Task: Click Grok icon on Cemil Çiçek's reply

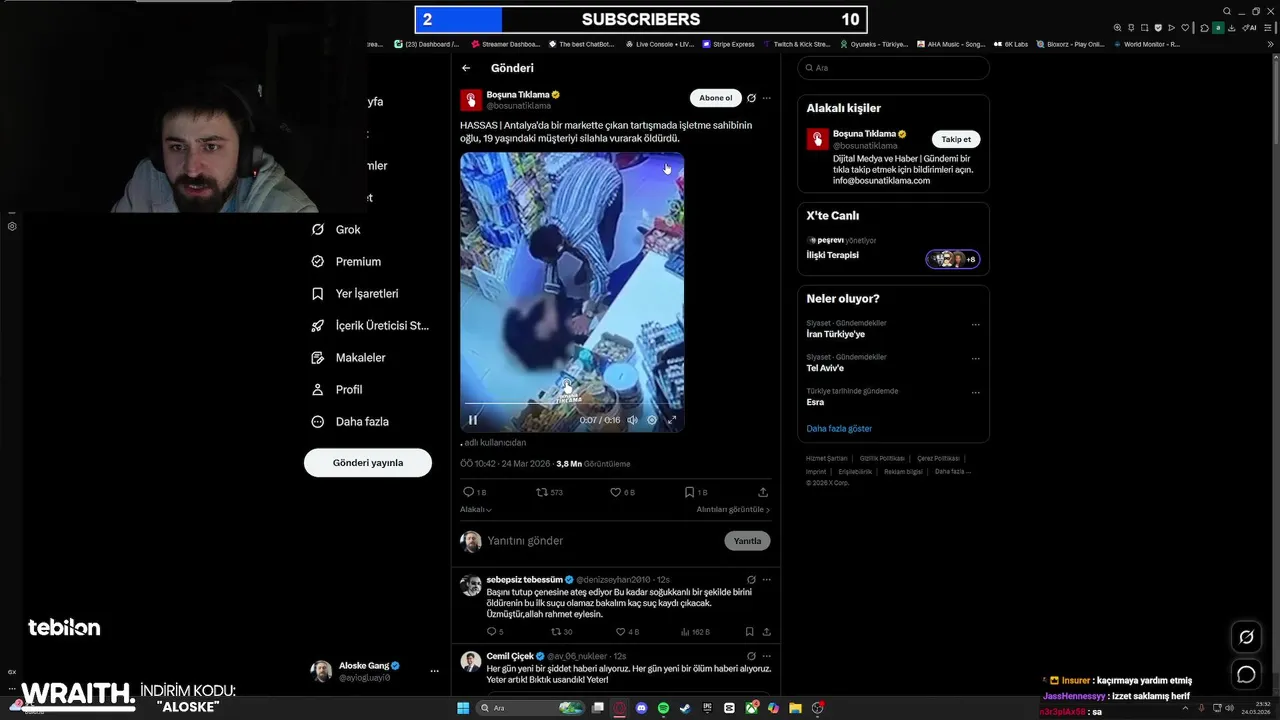Action: [x=751, y=656]
